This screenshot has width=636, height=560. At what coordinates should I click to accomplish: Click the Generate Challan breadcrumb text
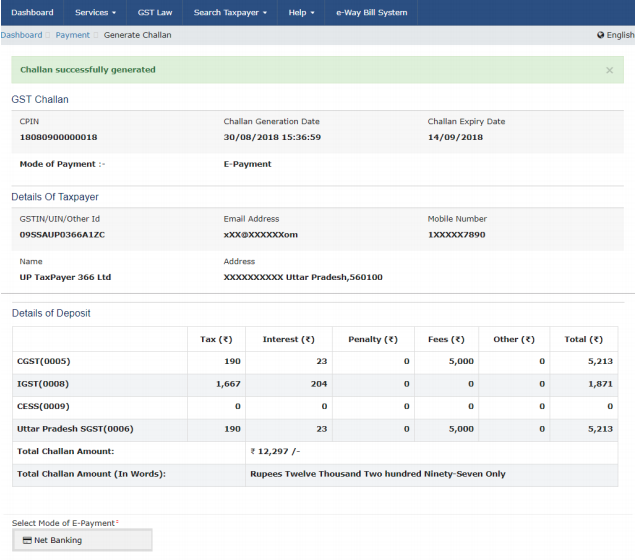(x=137, y=35)
